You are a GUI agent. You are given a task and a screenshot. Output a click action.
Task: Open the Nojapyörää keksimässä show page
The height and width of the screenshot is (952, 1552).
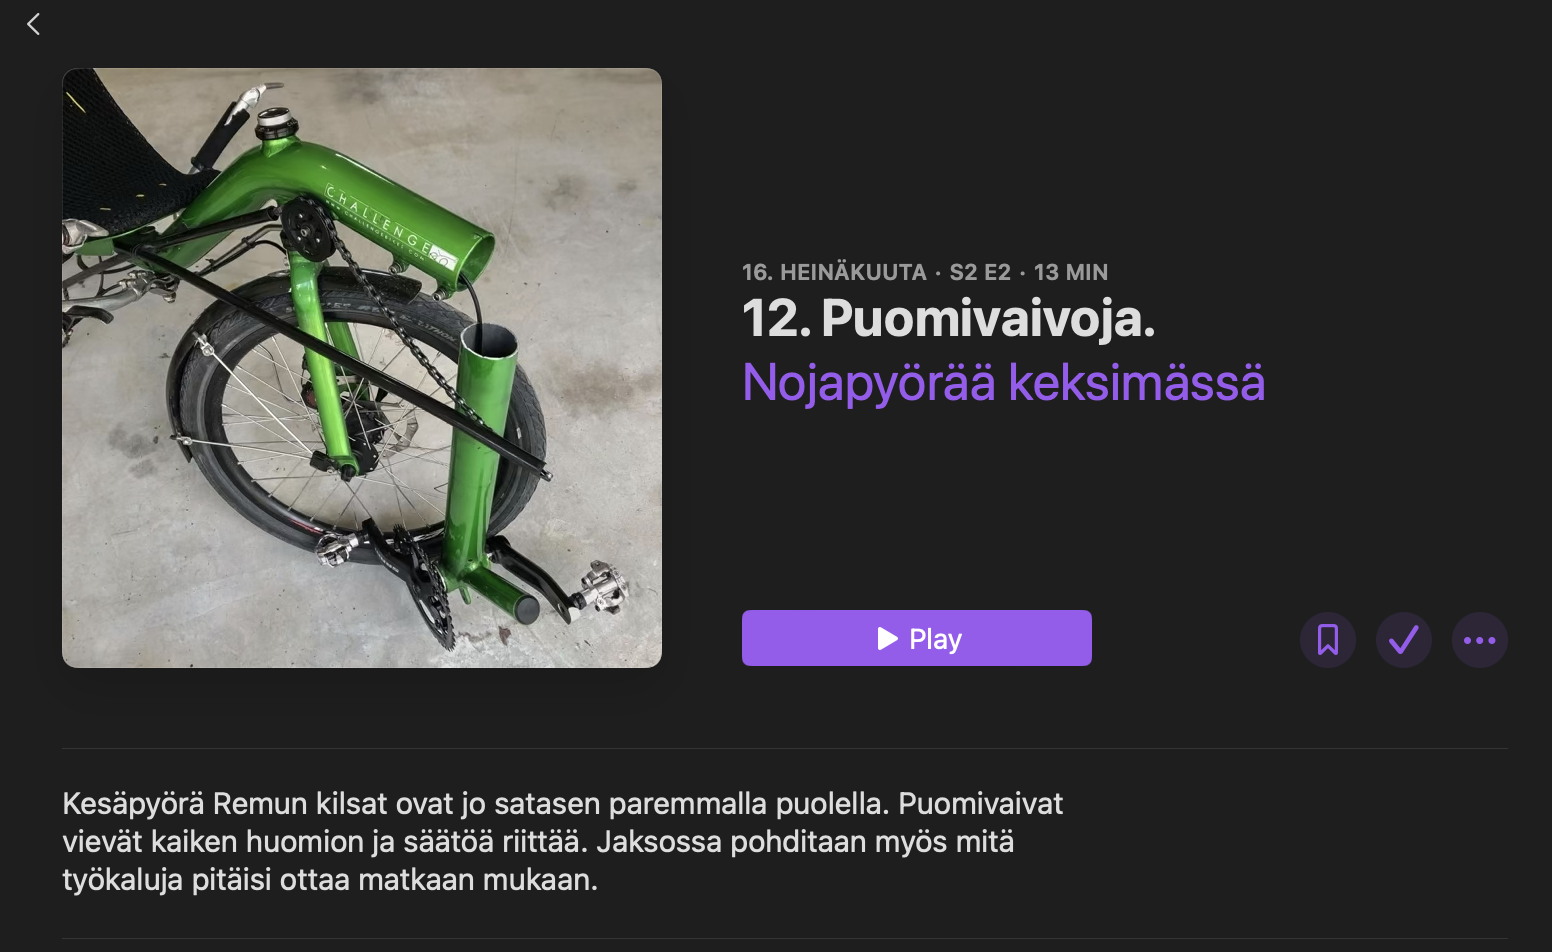[x=1004, y=383]
